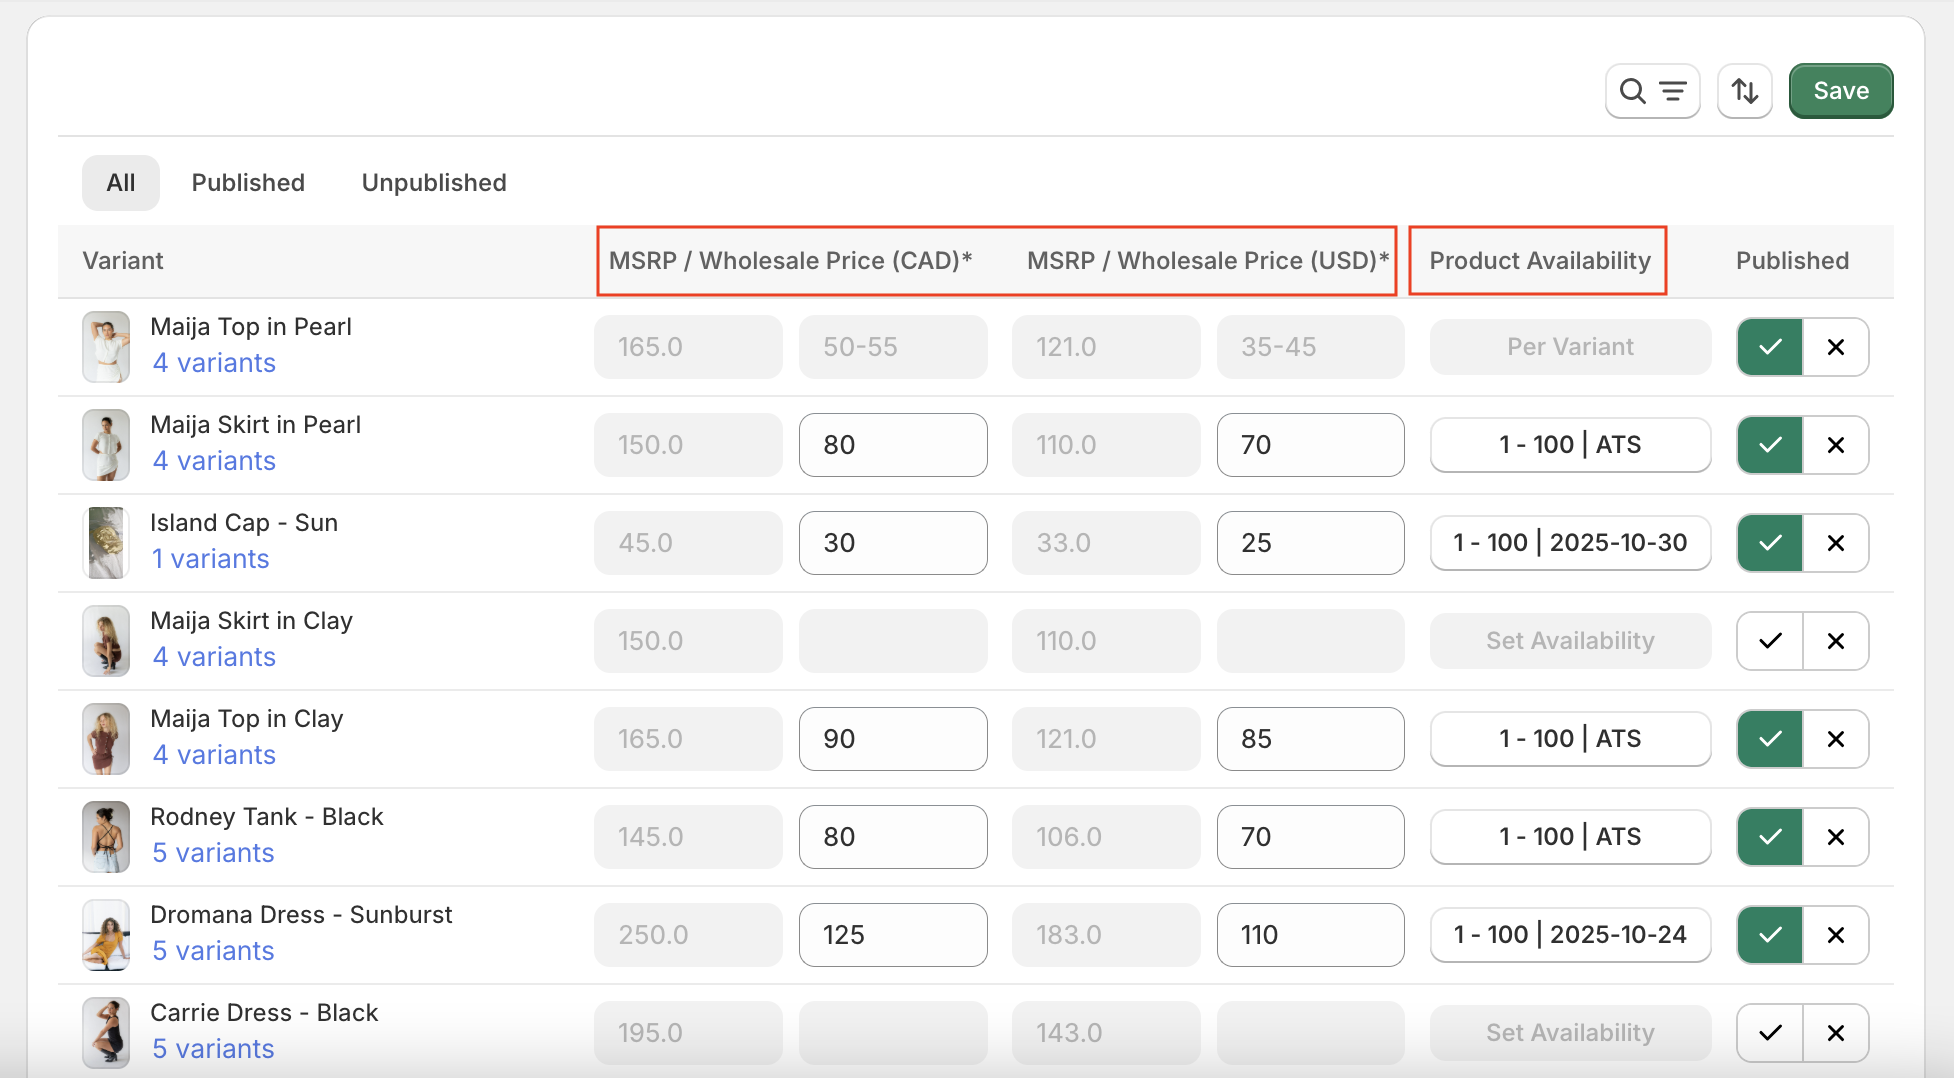Unpublish Carrie Dress - Black with X
Screen dimensions: 1954x1078
pos(1836,1033)
